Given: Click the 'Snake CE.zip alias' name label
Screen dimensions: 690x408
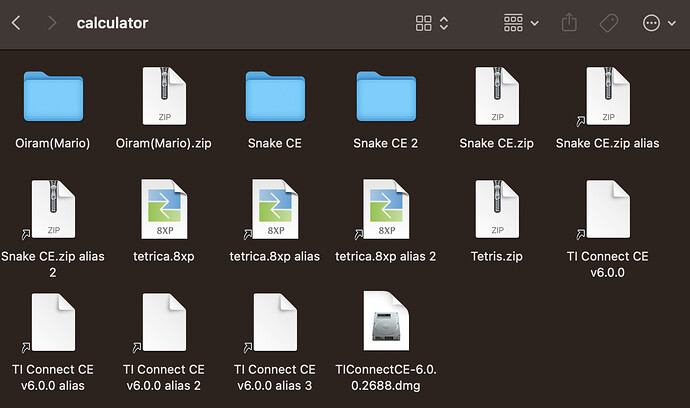Looking at the screenshot, I should (607, 143).
